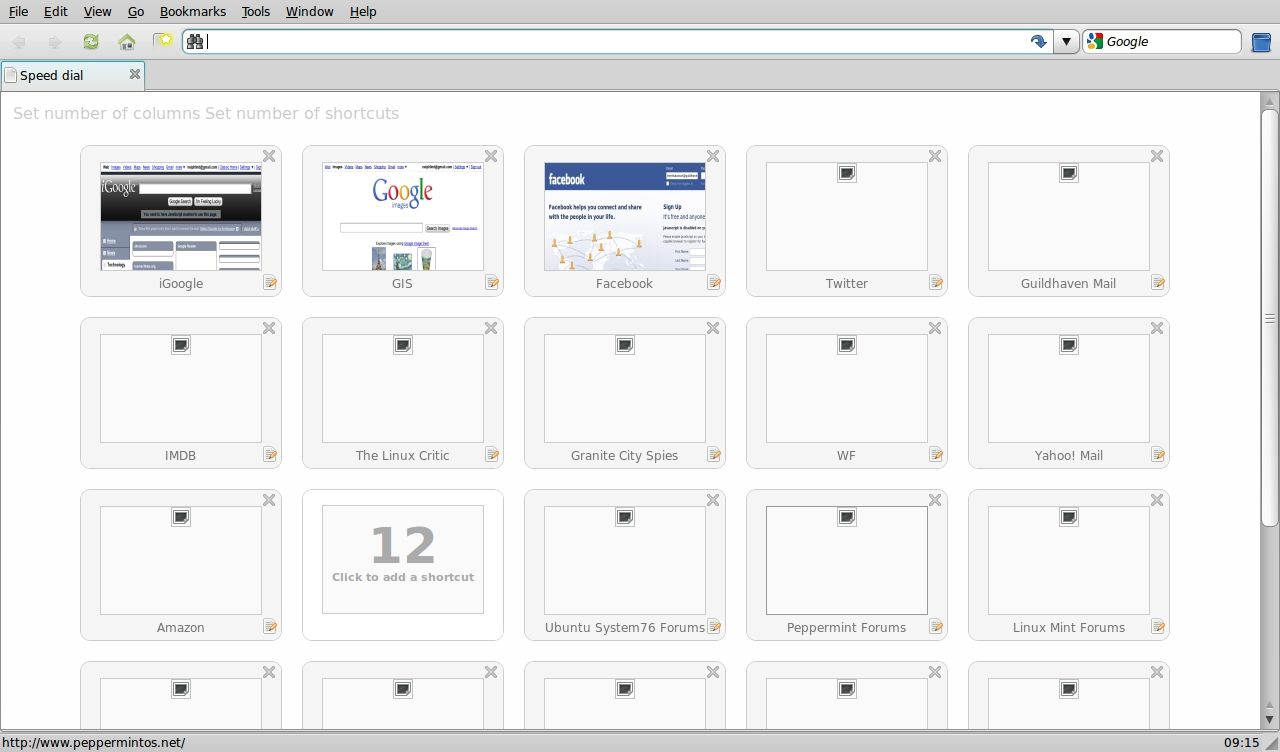Go forward with the forward arrow
Image resolution: width=1280 pixels, height=752 pixels.
click(x=55, y=42)
